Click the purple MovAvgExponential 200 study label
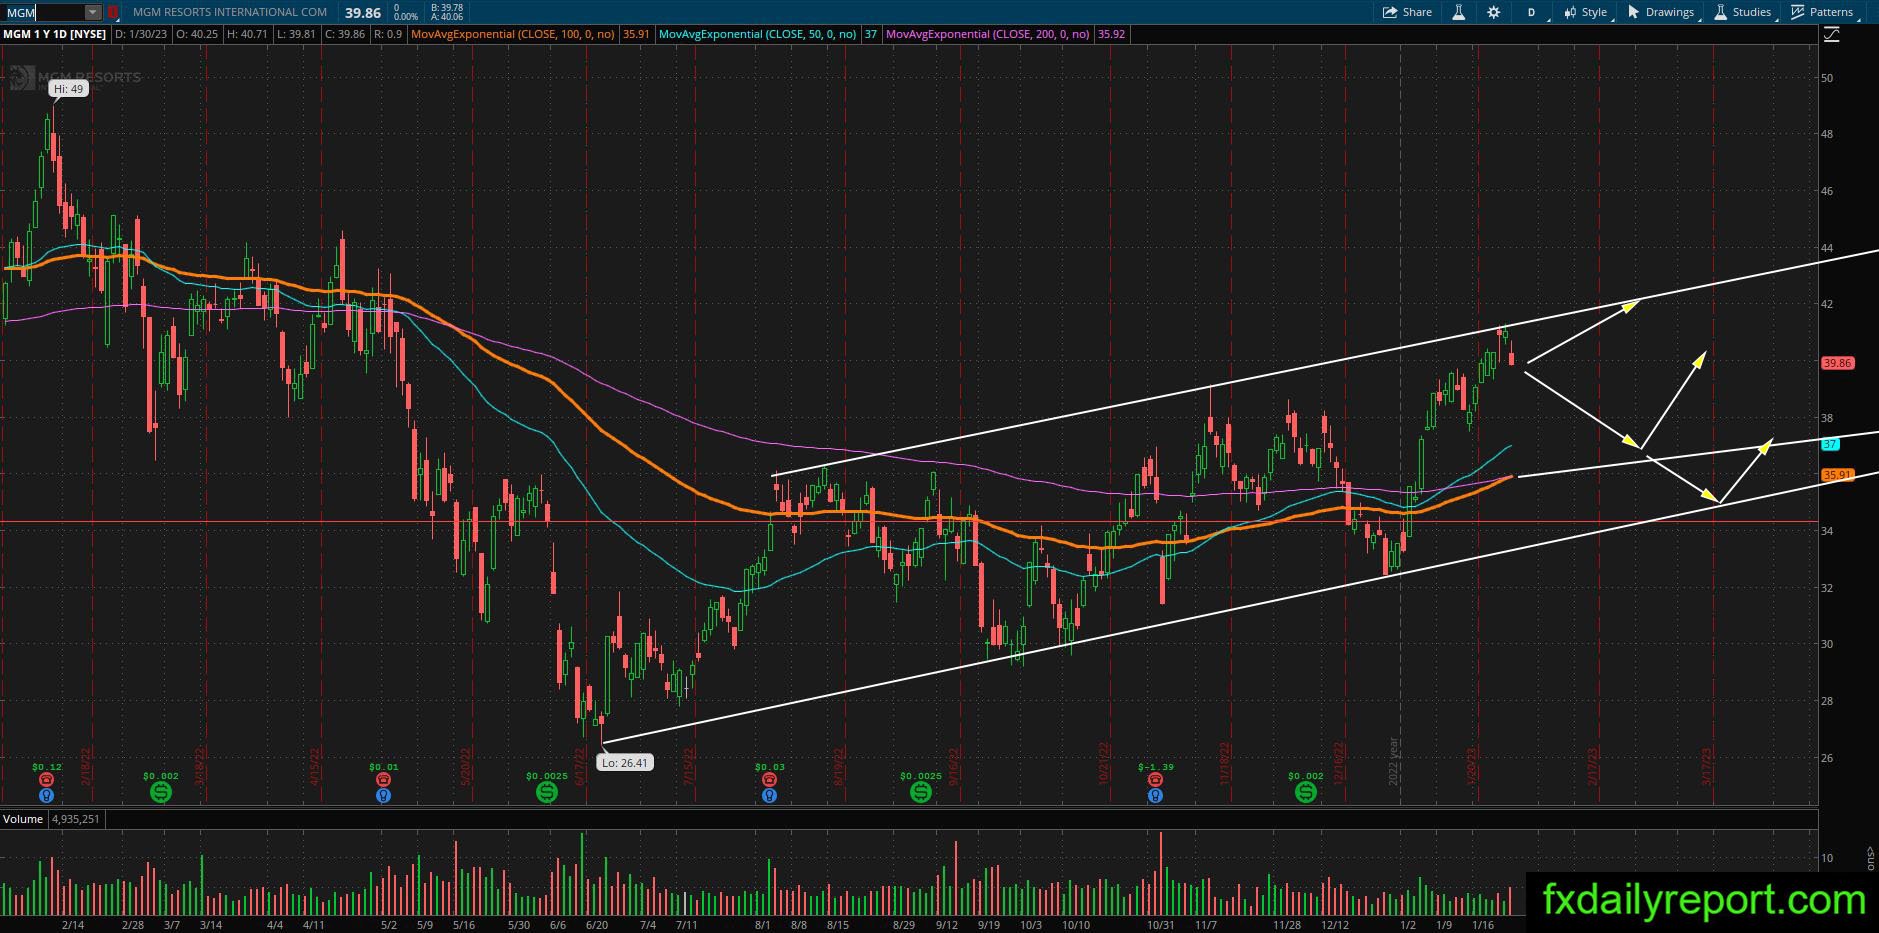1879x933 pixels. [x=987, y=34]
